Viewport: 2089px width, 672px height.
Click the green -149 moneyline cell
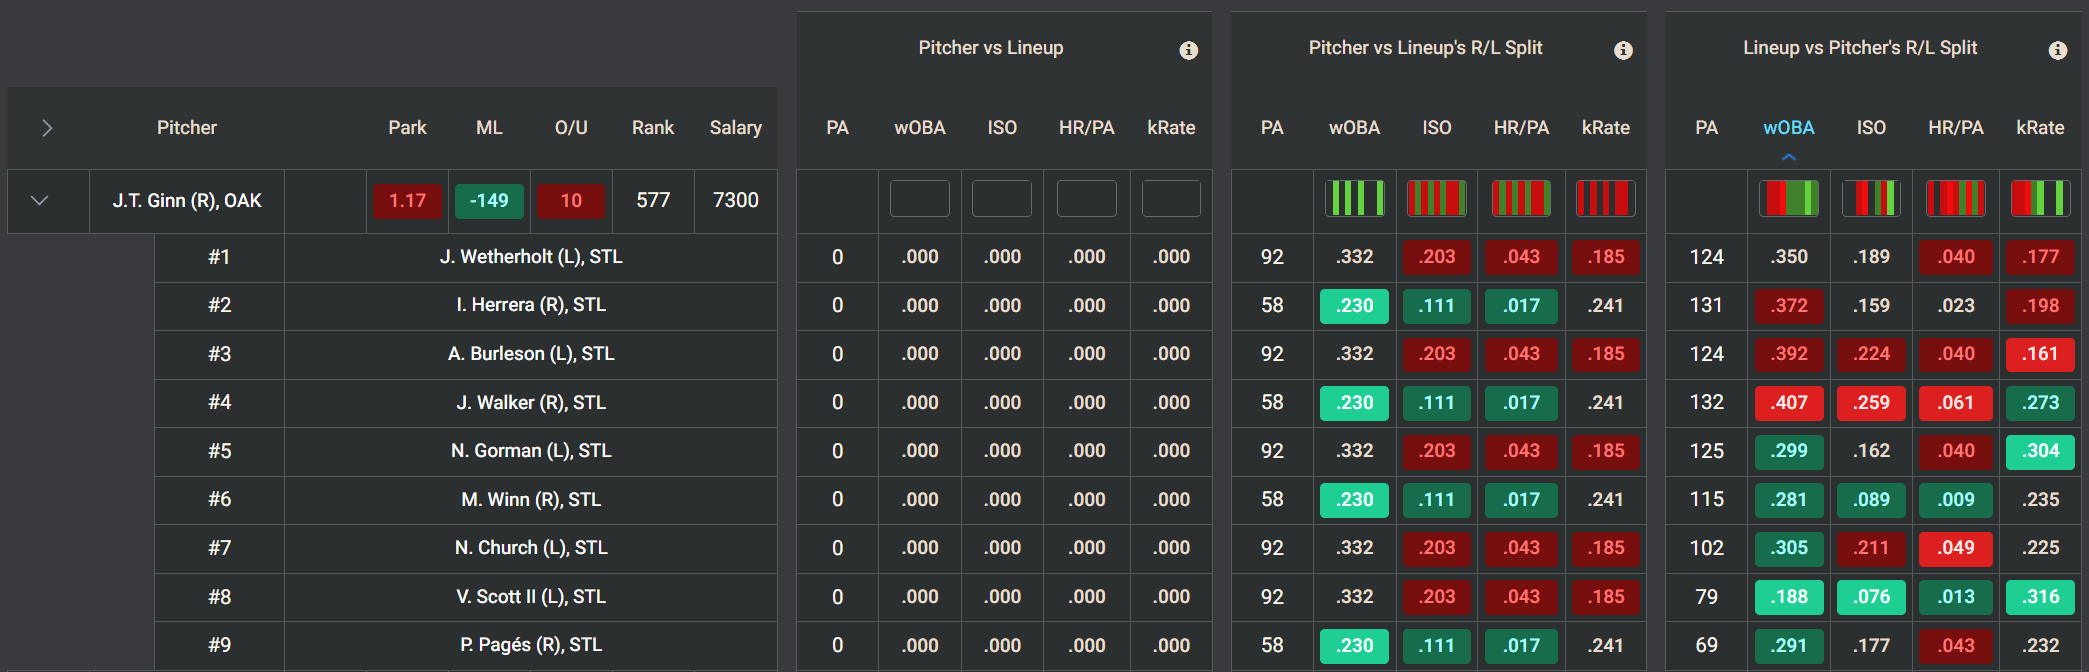coord(490,200)
